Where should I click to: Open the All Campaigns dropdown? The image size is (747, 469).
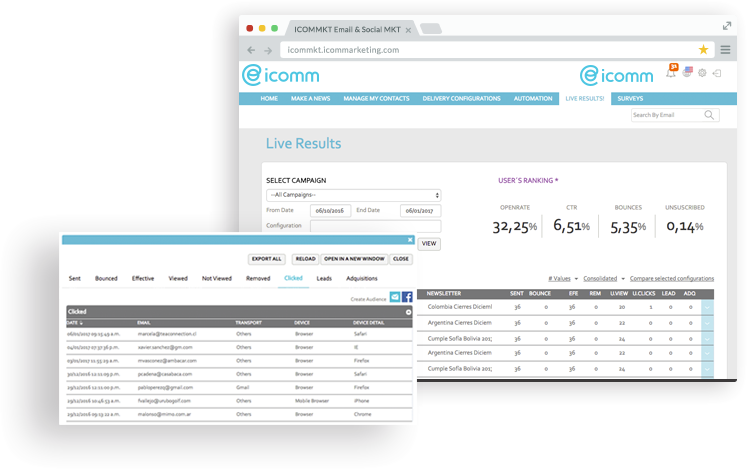pos(353,195)
